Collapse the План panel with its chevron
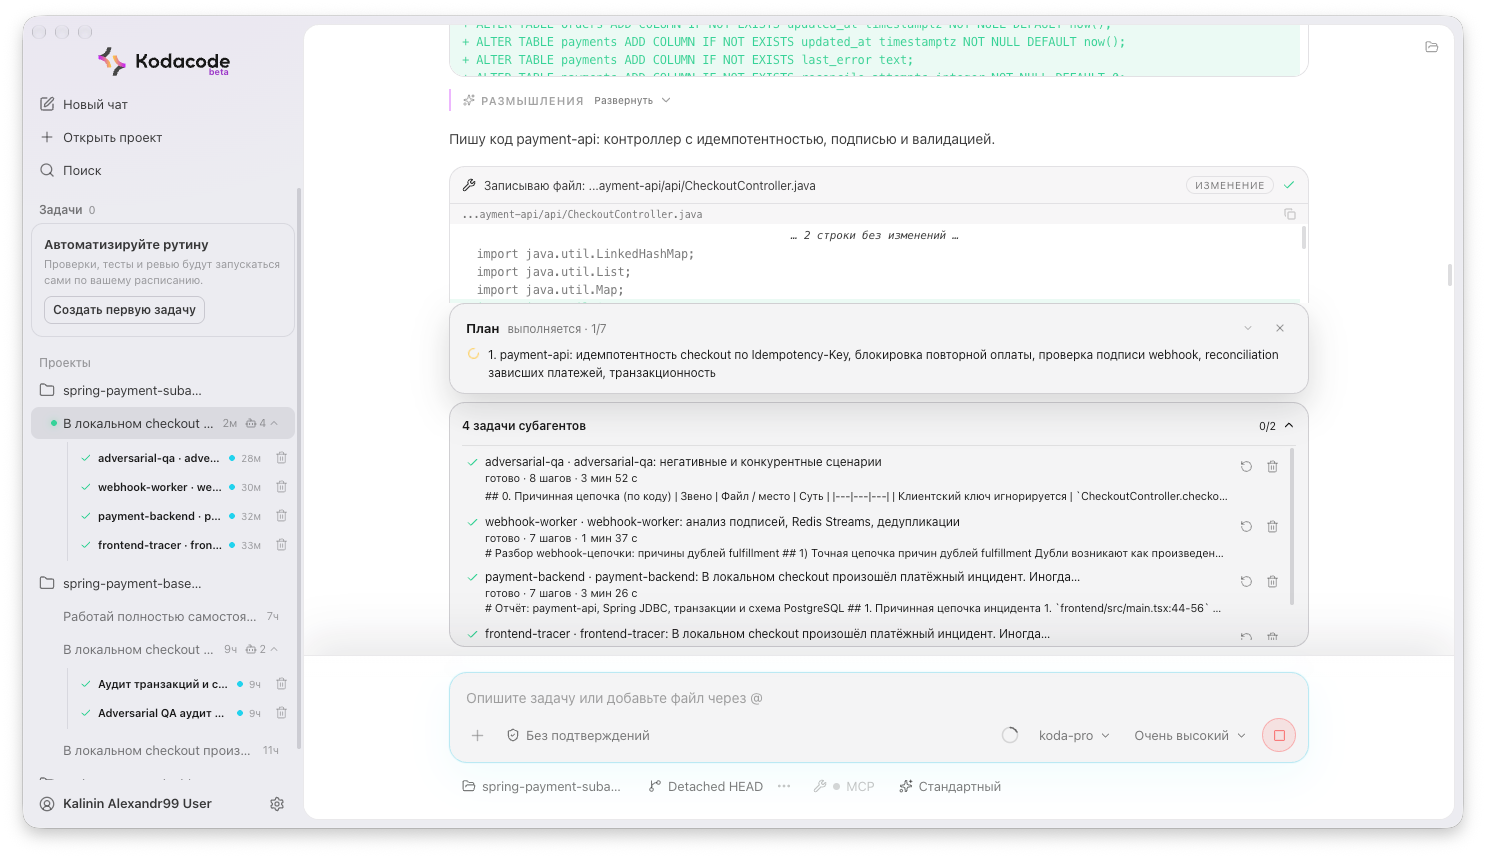Viewport: 1486px width, 858px height. pyautogui.click(x=1248, y=328)
